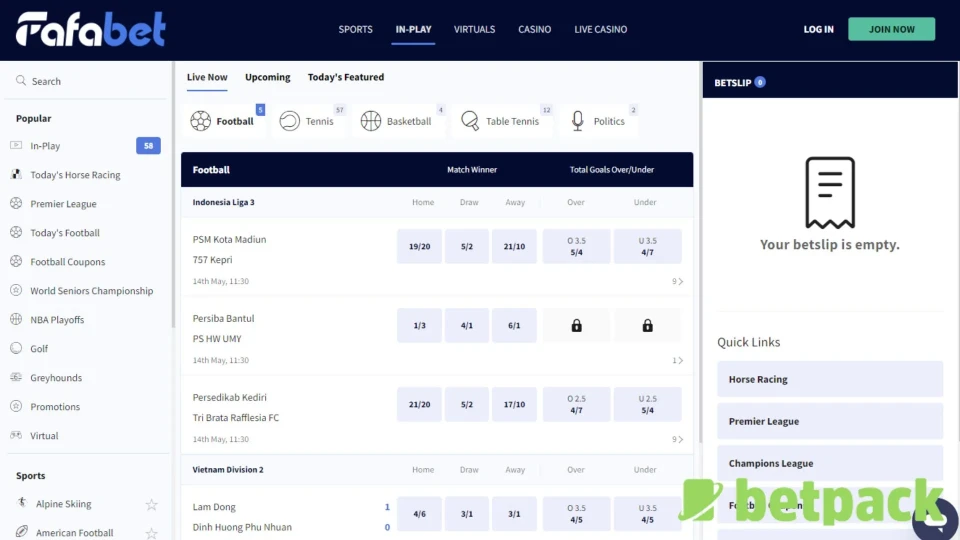Open the Virtuals nav item

coord(474,29)
